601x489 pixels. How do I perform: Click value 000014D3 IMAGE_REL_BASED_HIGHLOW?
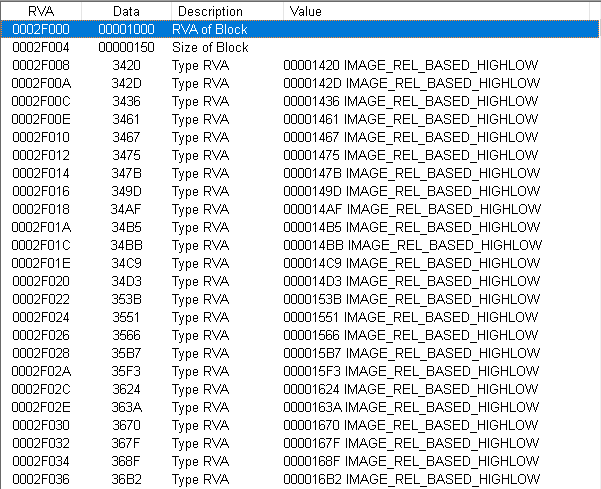coord(412,282)
